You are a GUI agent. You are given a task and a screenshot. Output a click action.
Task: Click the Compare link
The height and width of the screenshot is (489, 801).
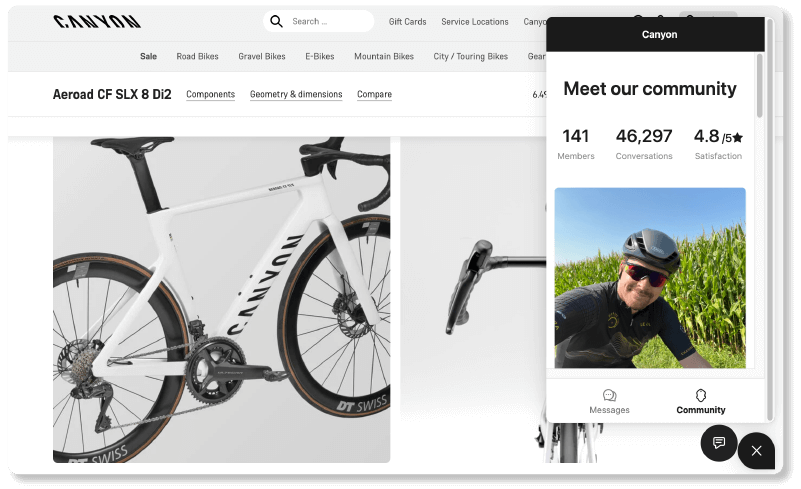[374, 95]
